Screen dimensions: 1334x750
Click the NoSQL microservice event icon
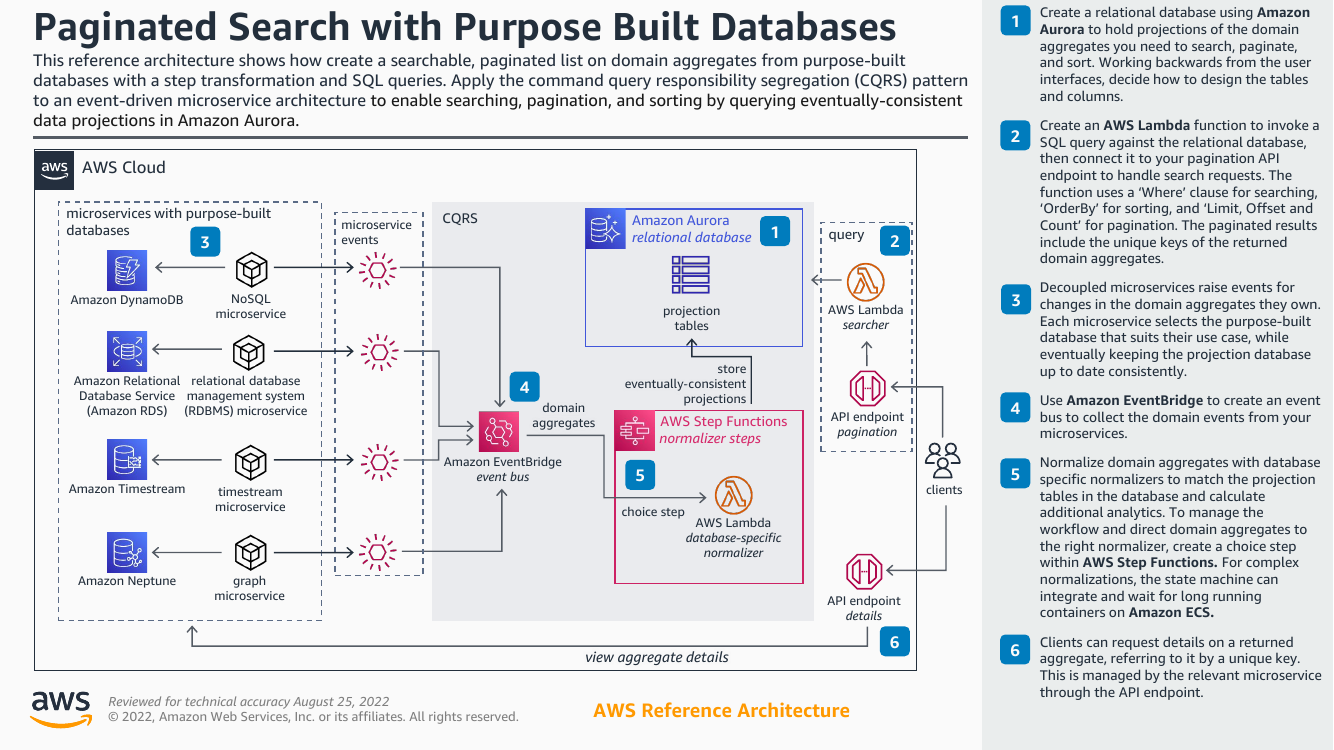tap(379, 269)
